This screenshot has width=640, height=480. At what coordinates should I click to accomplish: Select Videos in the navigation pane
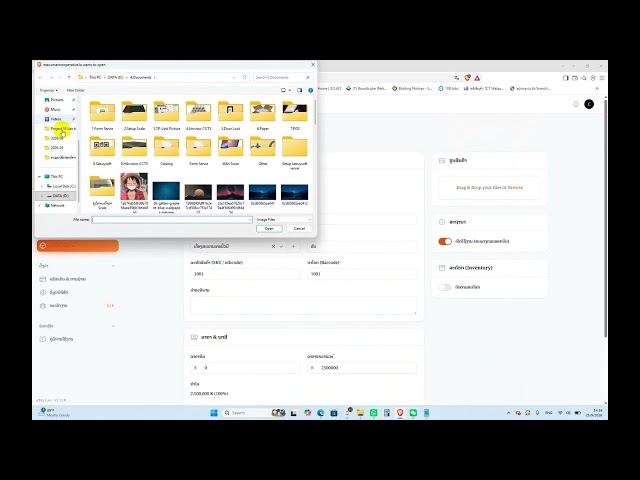(56, 119)
